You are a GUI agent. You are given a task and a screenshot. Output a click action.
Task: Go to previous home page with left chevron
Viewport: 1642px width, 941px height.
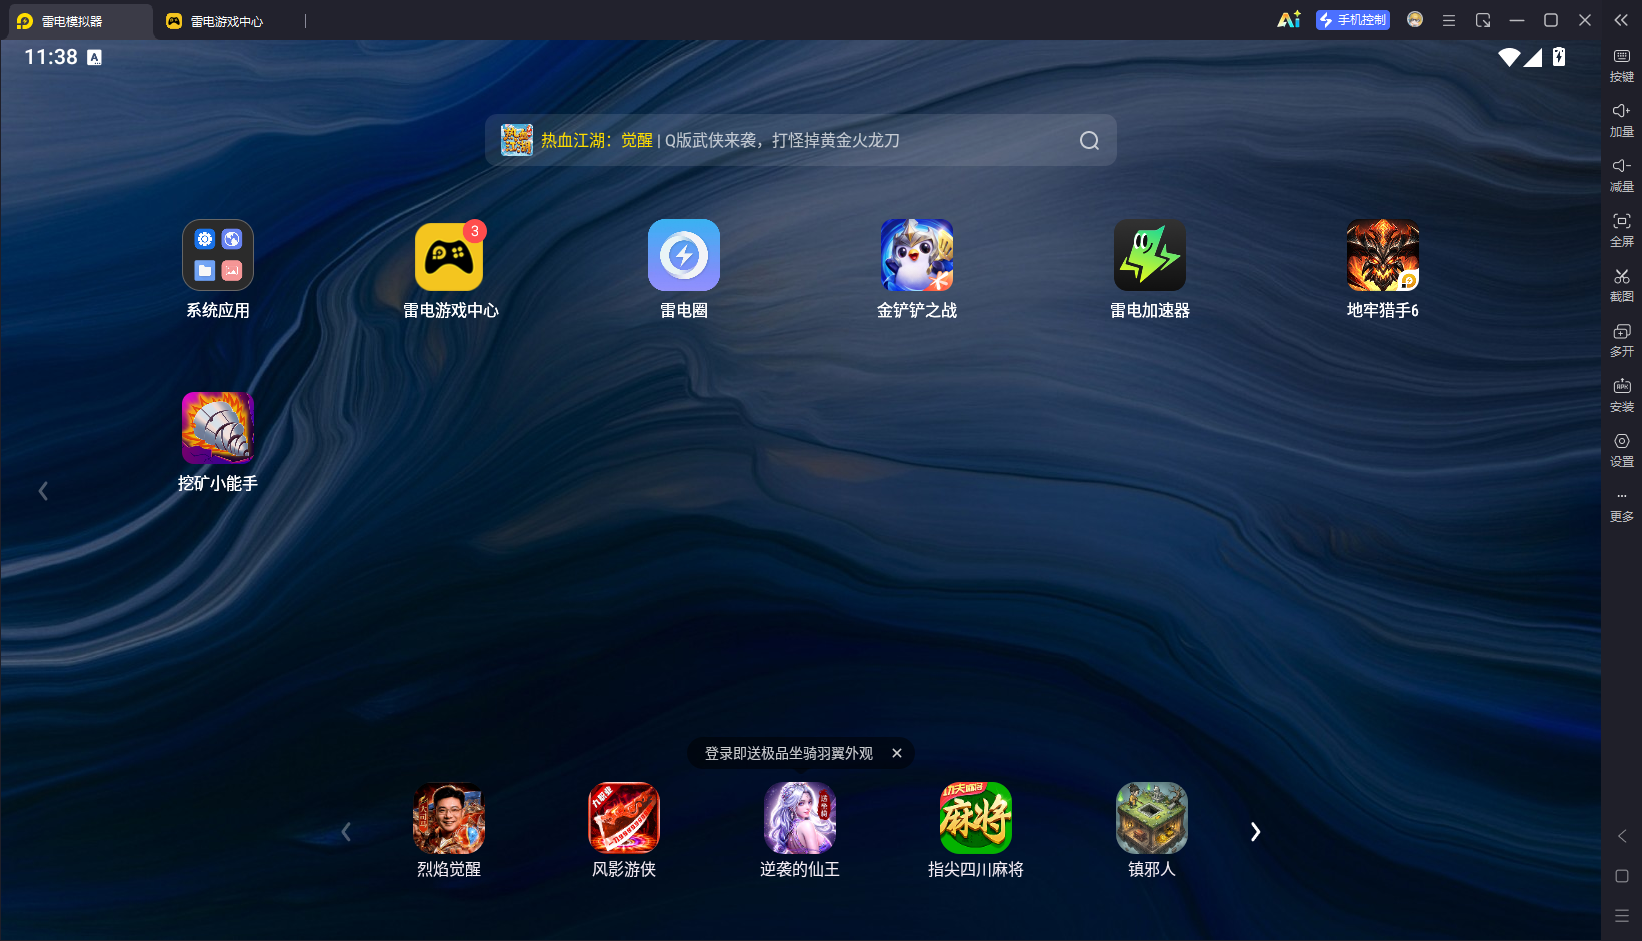[43, 491]
